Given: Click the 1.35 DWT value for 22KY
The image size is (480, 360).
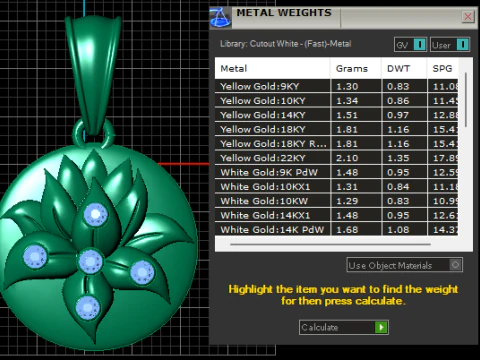Looking at the screenshot, I should [x=398, y=158].
